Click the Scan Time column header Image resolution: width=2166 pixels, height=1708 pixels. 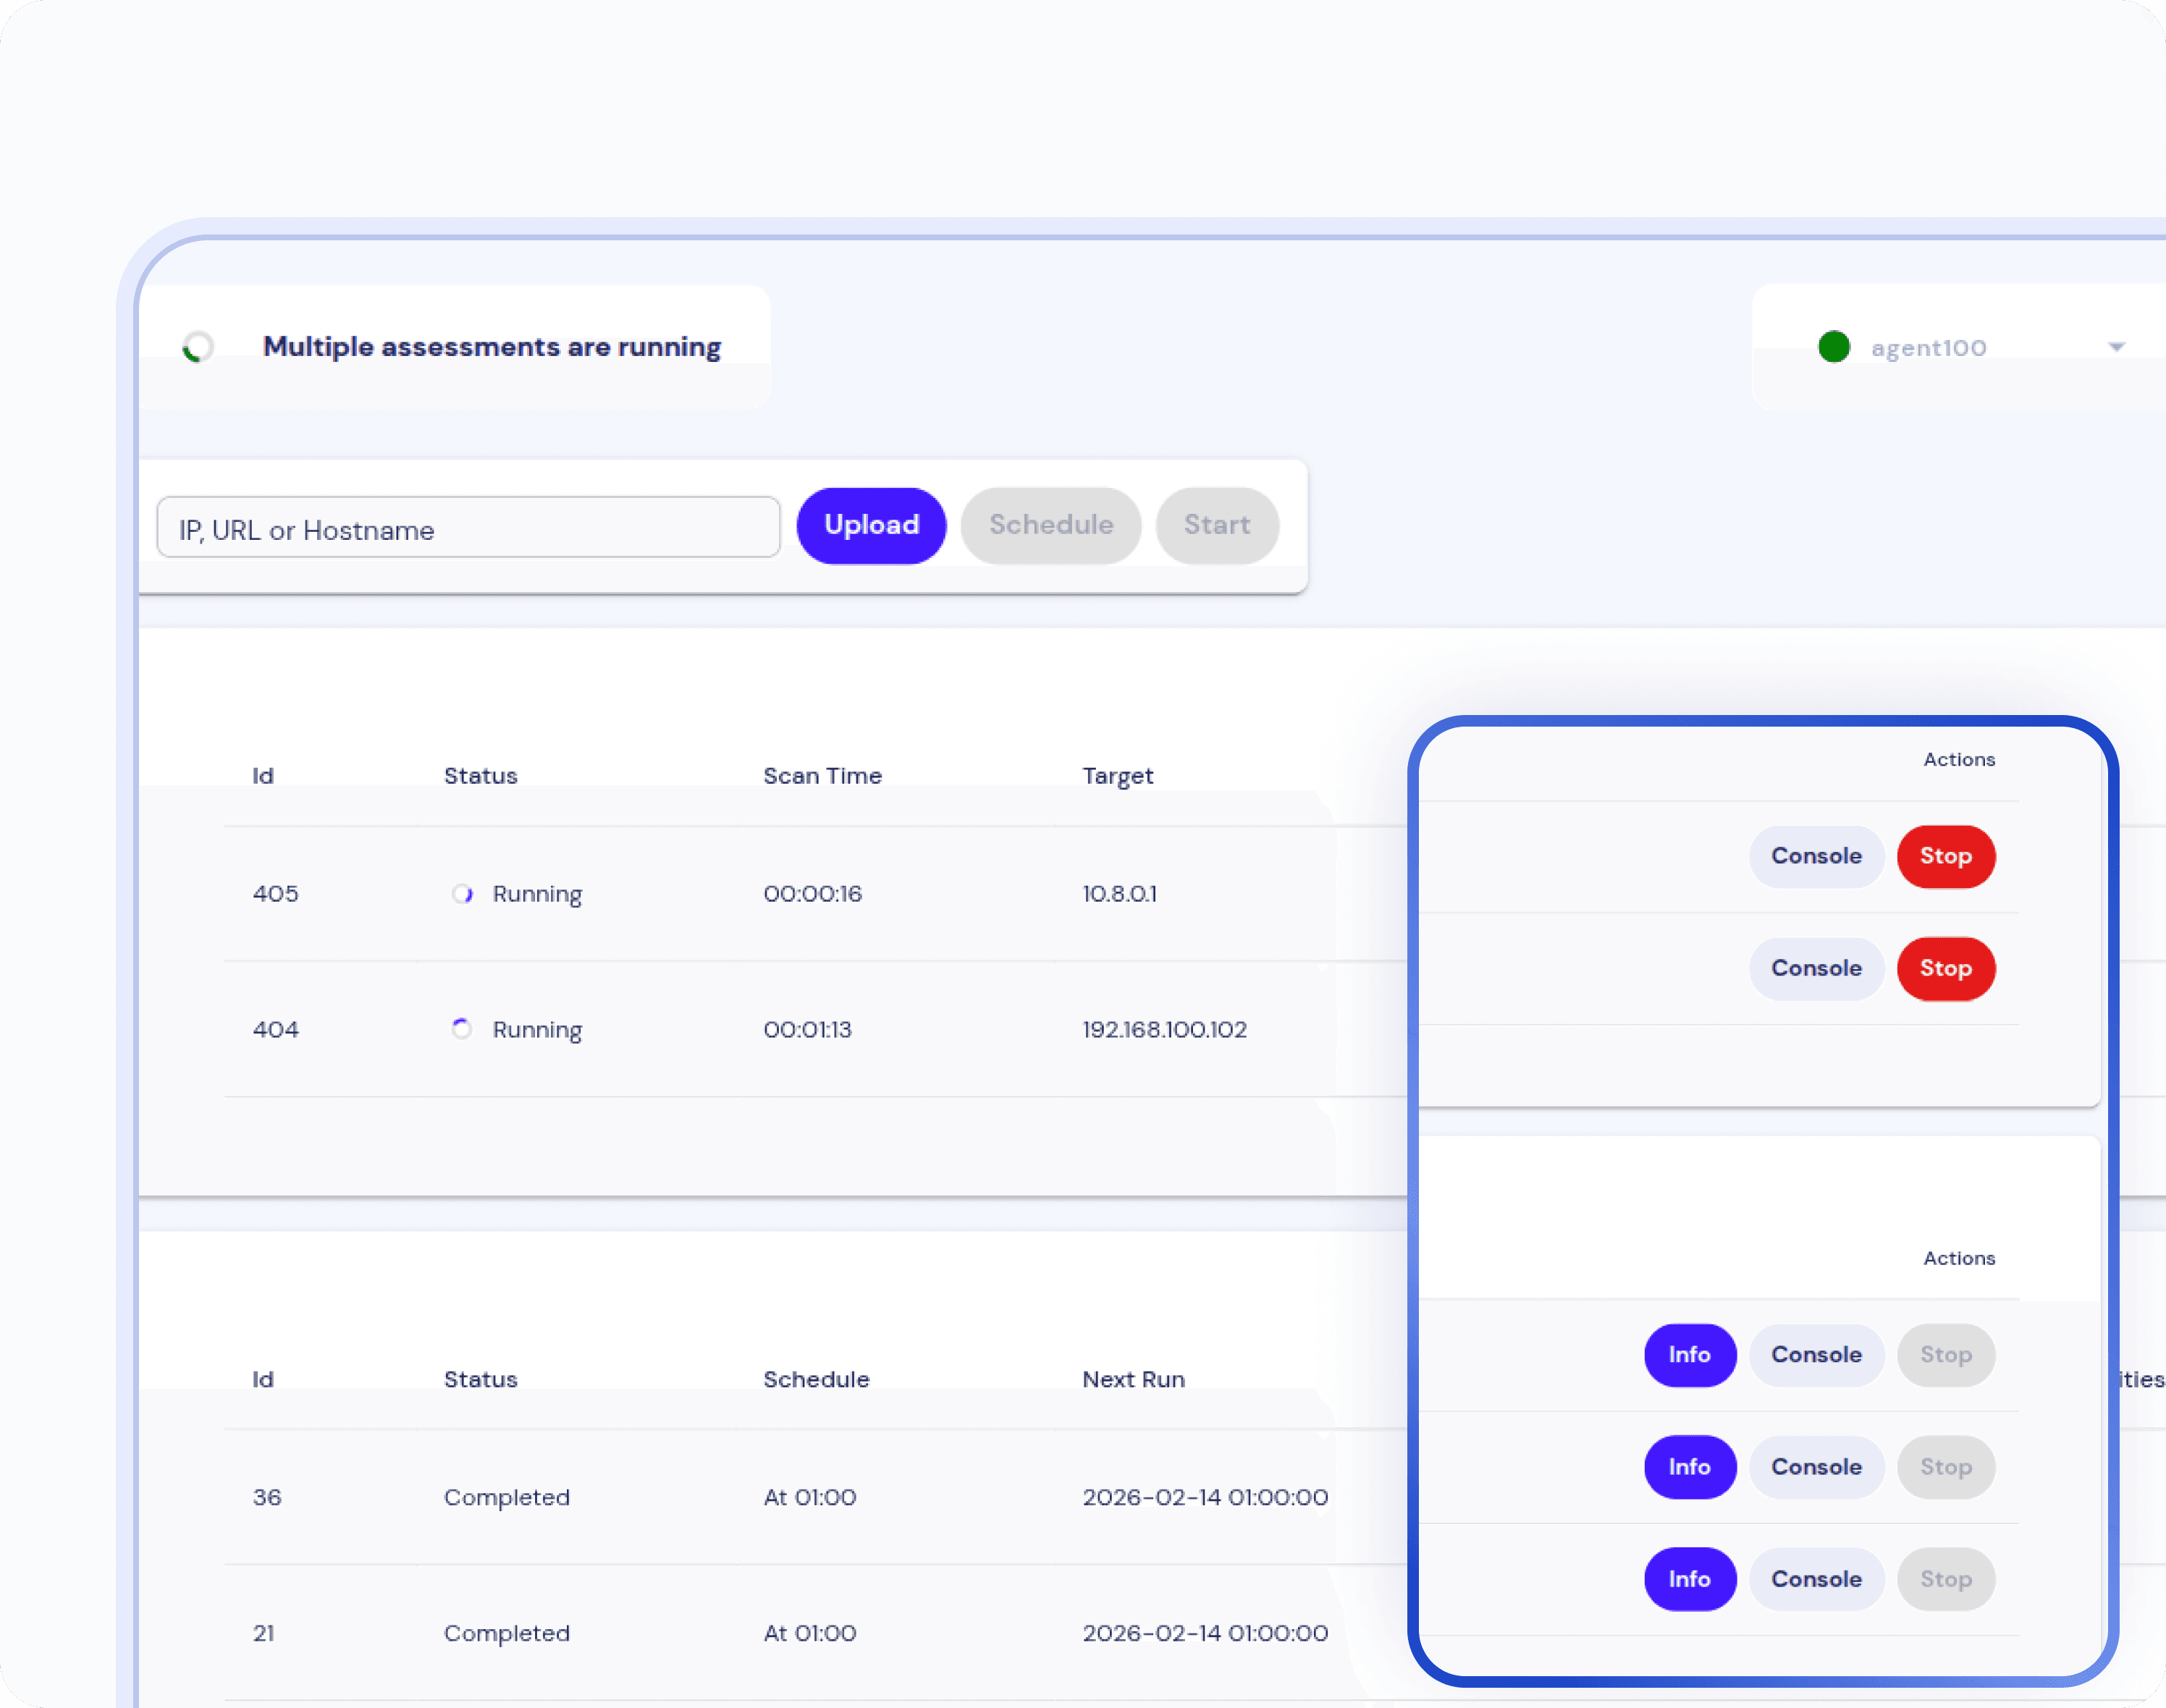[822, 776]
